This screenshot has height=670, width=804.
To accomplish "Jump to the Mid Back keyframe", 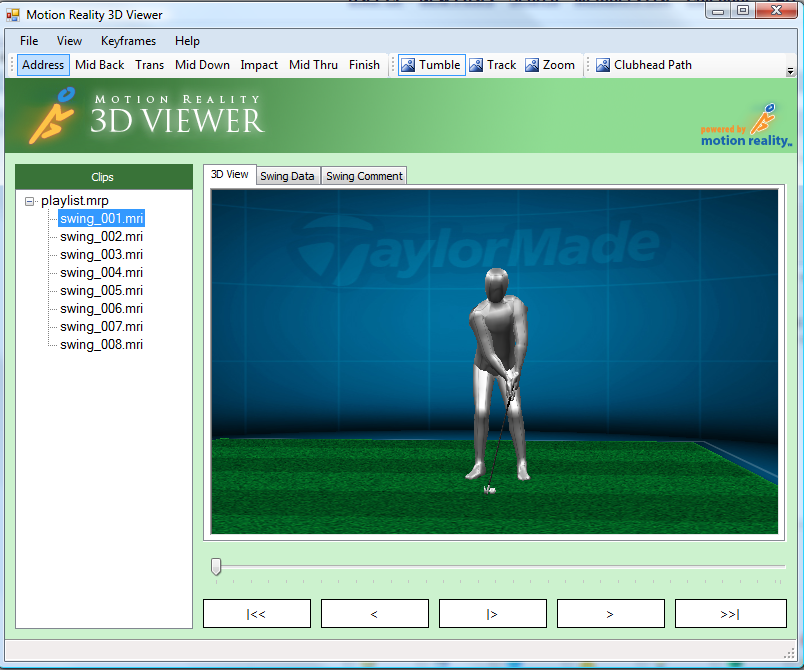I will click(99, 65).
